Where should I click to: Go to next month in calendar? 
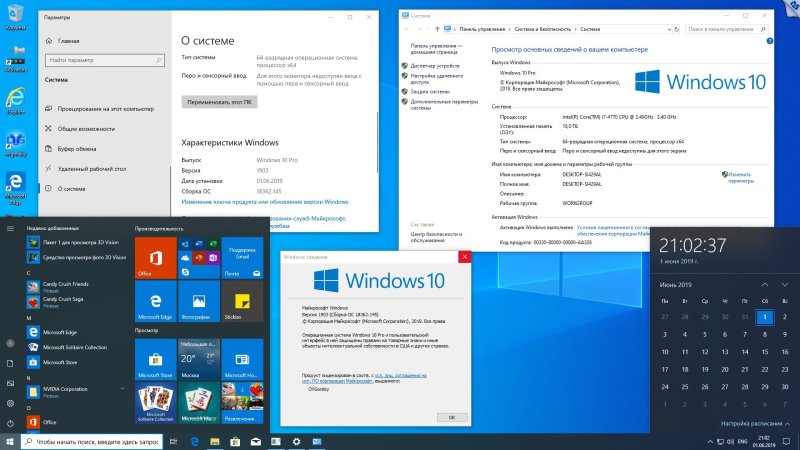(x=785, y=285)
